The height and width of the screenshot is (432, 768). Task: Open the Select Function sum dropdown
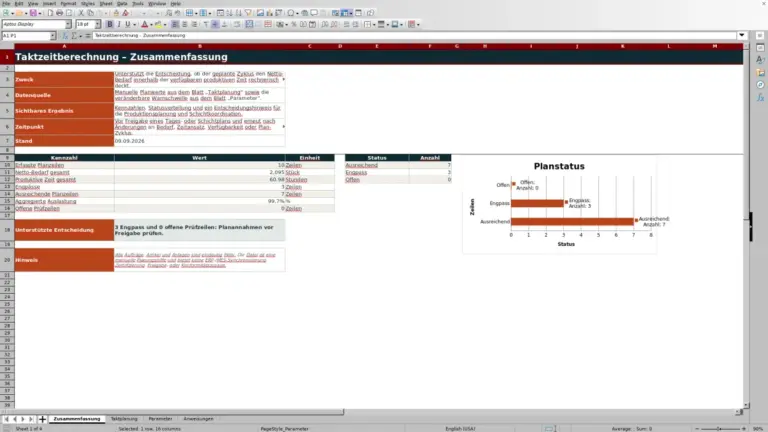point(80,36)
